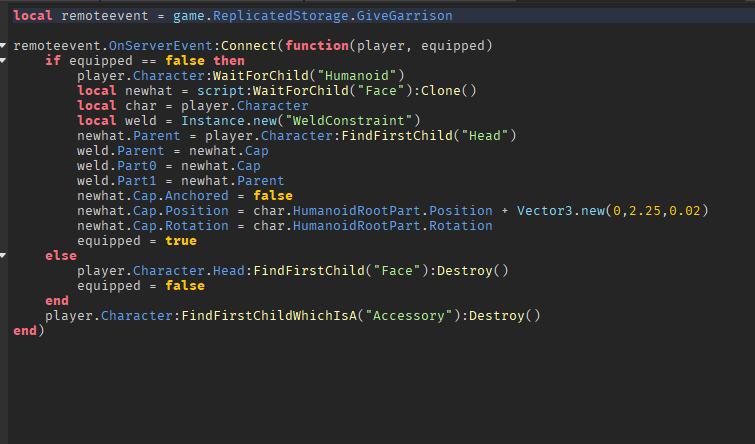Click the 'Connect' method name
Screen dimensions: 755x444
click(249, 46)
